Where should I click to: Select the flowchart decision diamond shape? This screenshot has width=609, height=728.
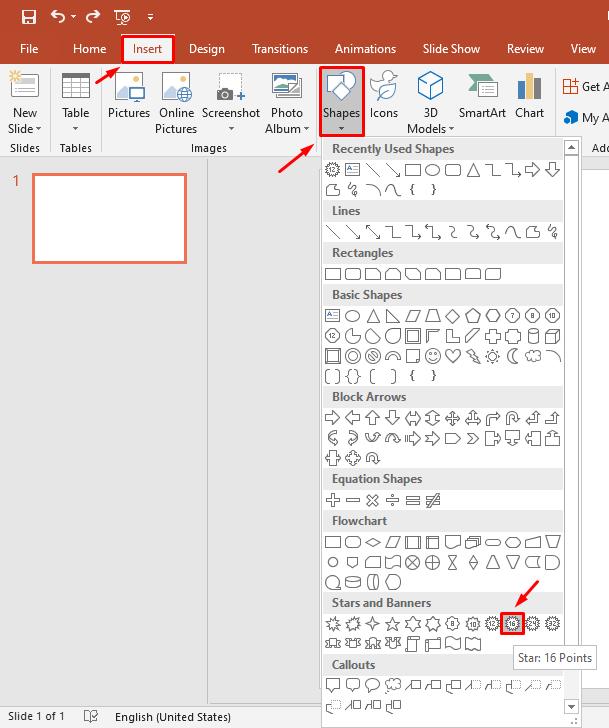372,542
